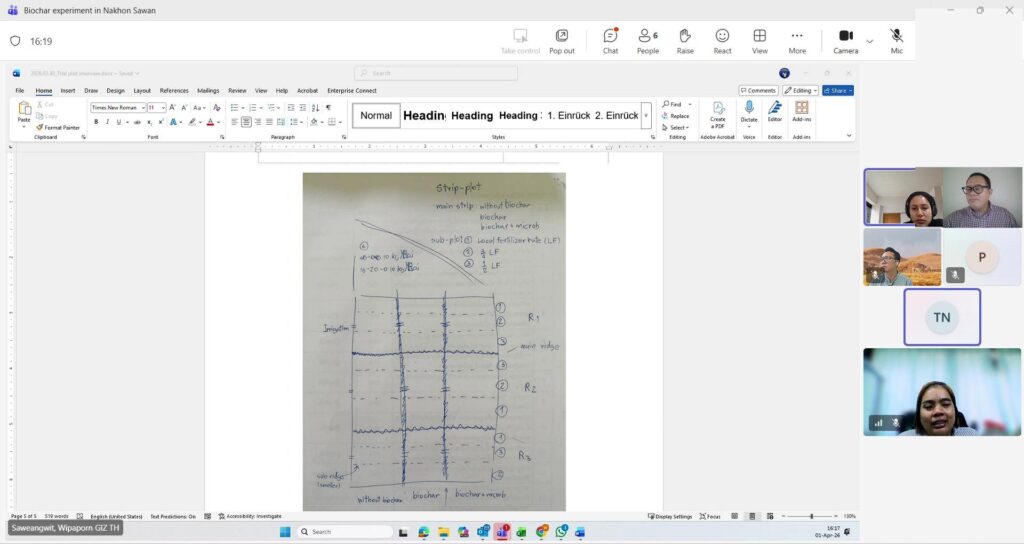1024x544 pixels.
Task: Toggle the Camera on or off
Action: pyautogui.click(x=846, y=40)
